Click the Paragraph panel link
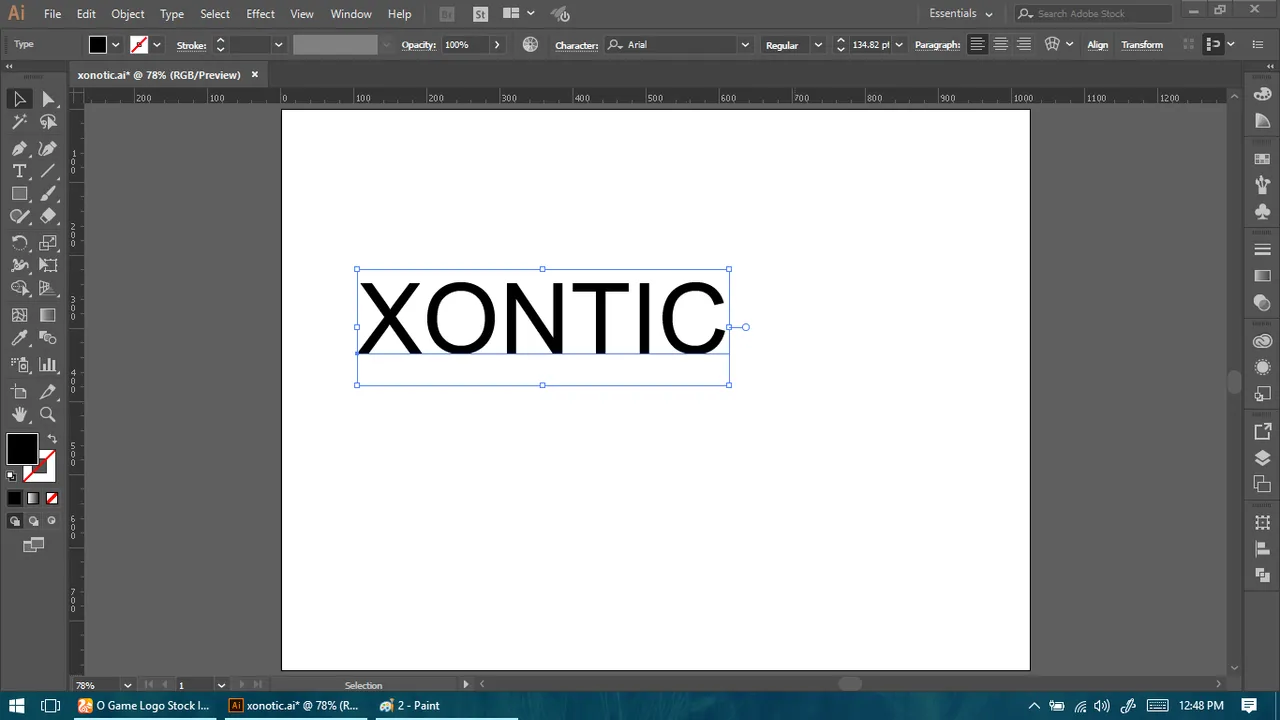This screenshot has width=1280, height=720. tap(937, 45)
